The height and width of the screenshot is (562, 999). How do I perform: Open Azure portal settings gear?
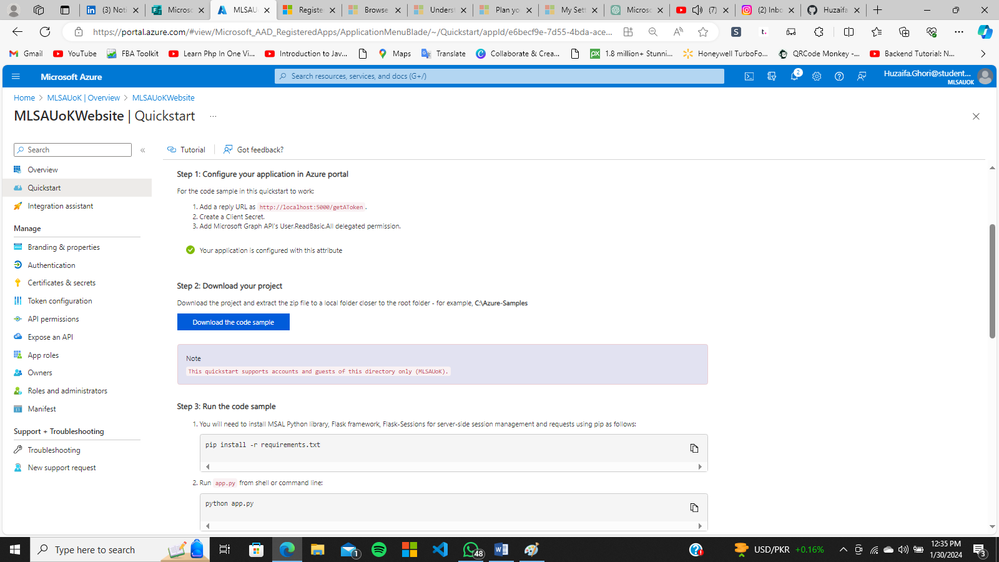[x=817, y=76]
